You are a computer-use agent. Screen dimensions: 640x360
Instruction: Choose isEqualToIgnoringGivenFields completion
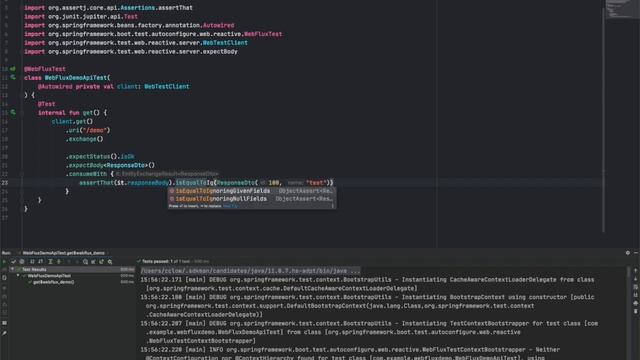tap(252, 191)
